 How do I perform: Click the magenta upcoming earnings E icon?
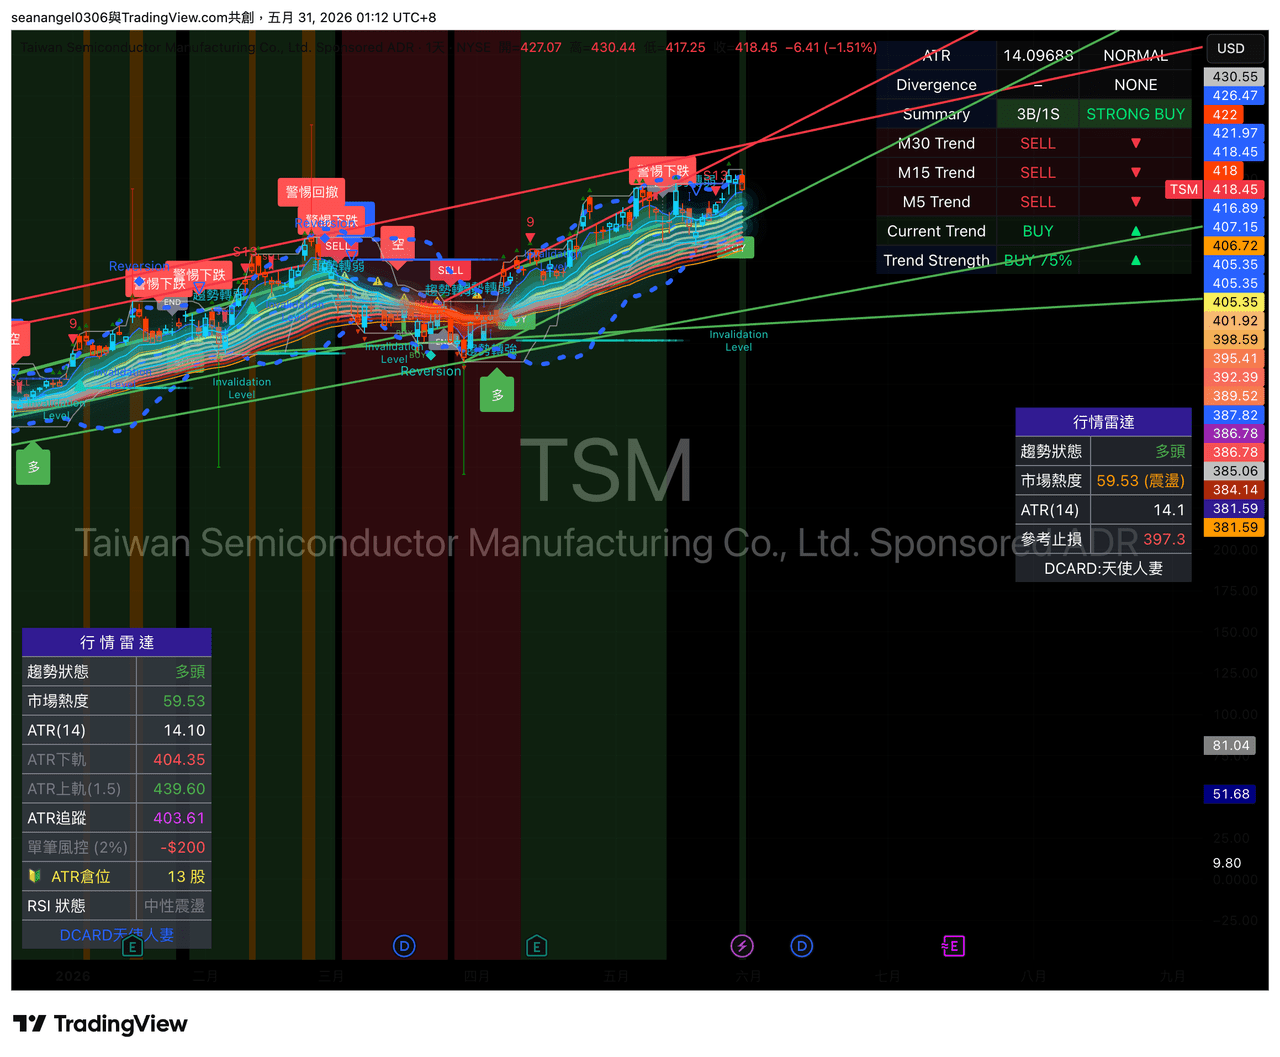[953, 946]
